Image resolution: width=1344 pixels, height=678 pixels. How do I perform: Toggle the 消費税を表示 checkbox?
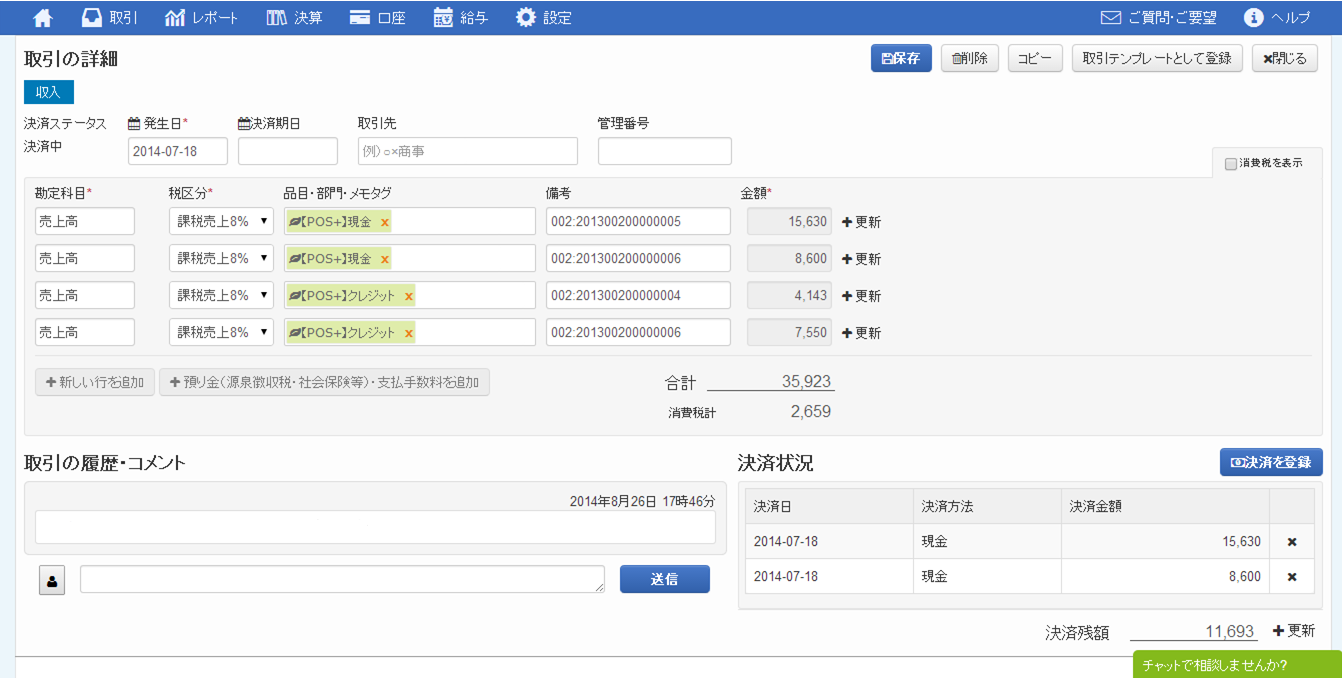pos(1231,163)
